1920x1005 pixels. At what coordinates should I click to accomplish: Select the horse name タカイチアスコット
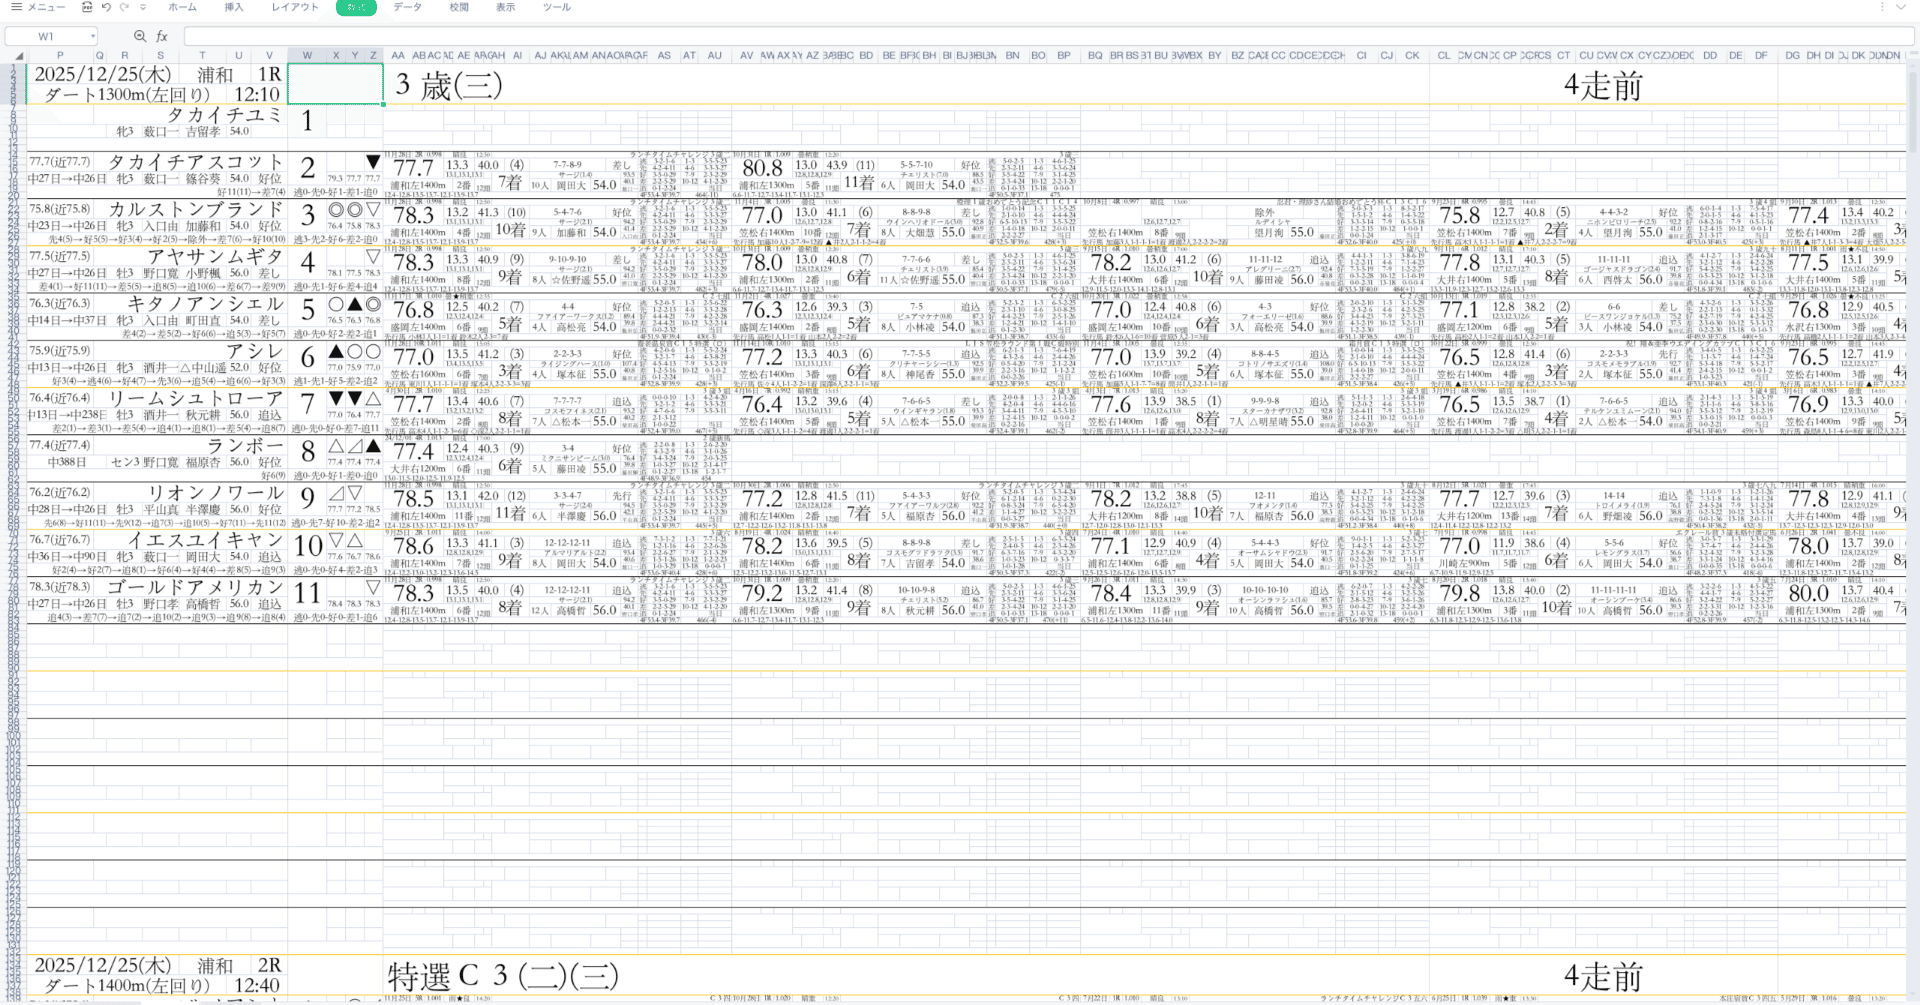(195, 162)
